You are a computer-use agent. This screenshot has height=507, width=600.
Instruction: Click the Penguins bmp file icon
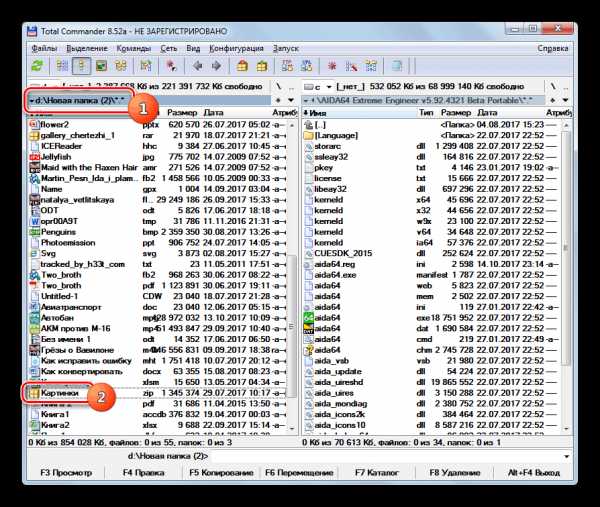(x=34, y=232)
